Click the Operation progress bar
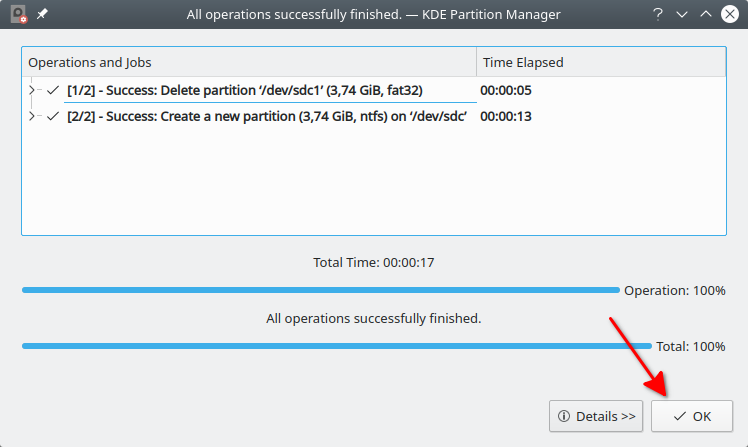748x447 pixels. 320,290
